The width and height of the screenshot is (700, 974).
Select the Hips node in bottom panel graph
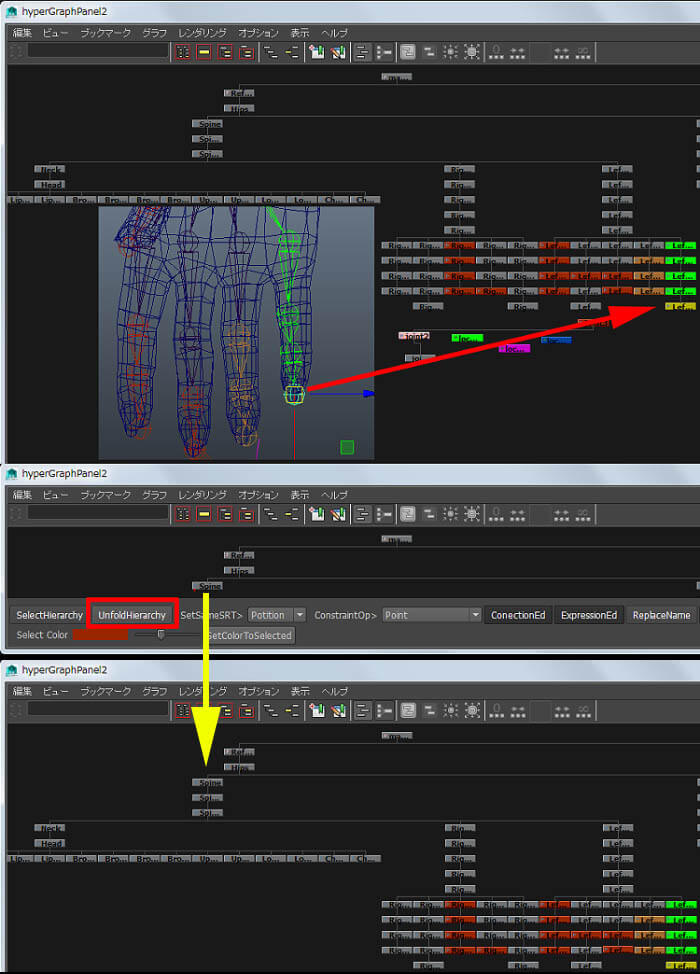[x=239, y=767]
